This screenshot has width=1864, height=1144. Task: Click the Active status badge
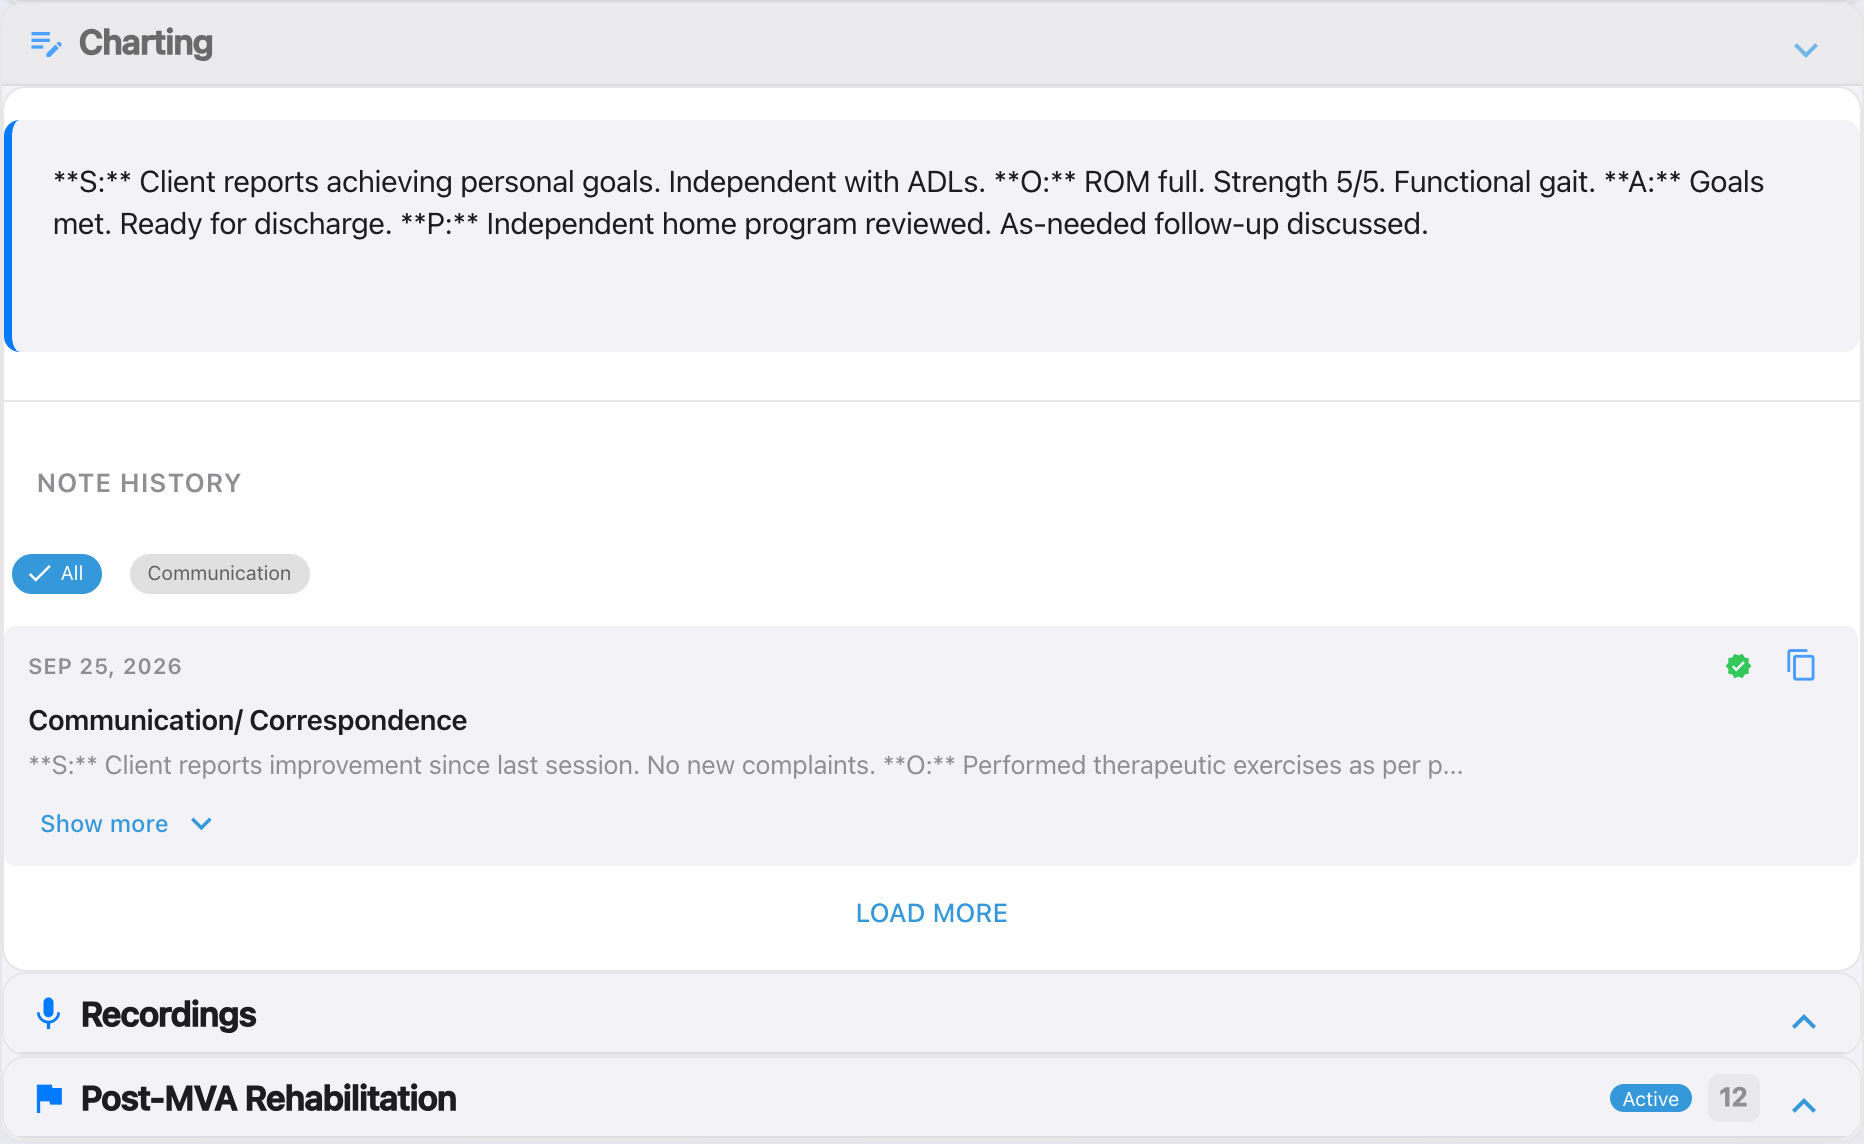[1650, 1098]
